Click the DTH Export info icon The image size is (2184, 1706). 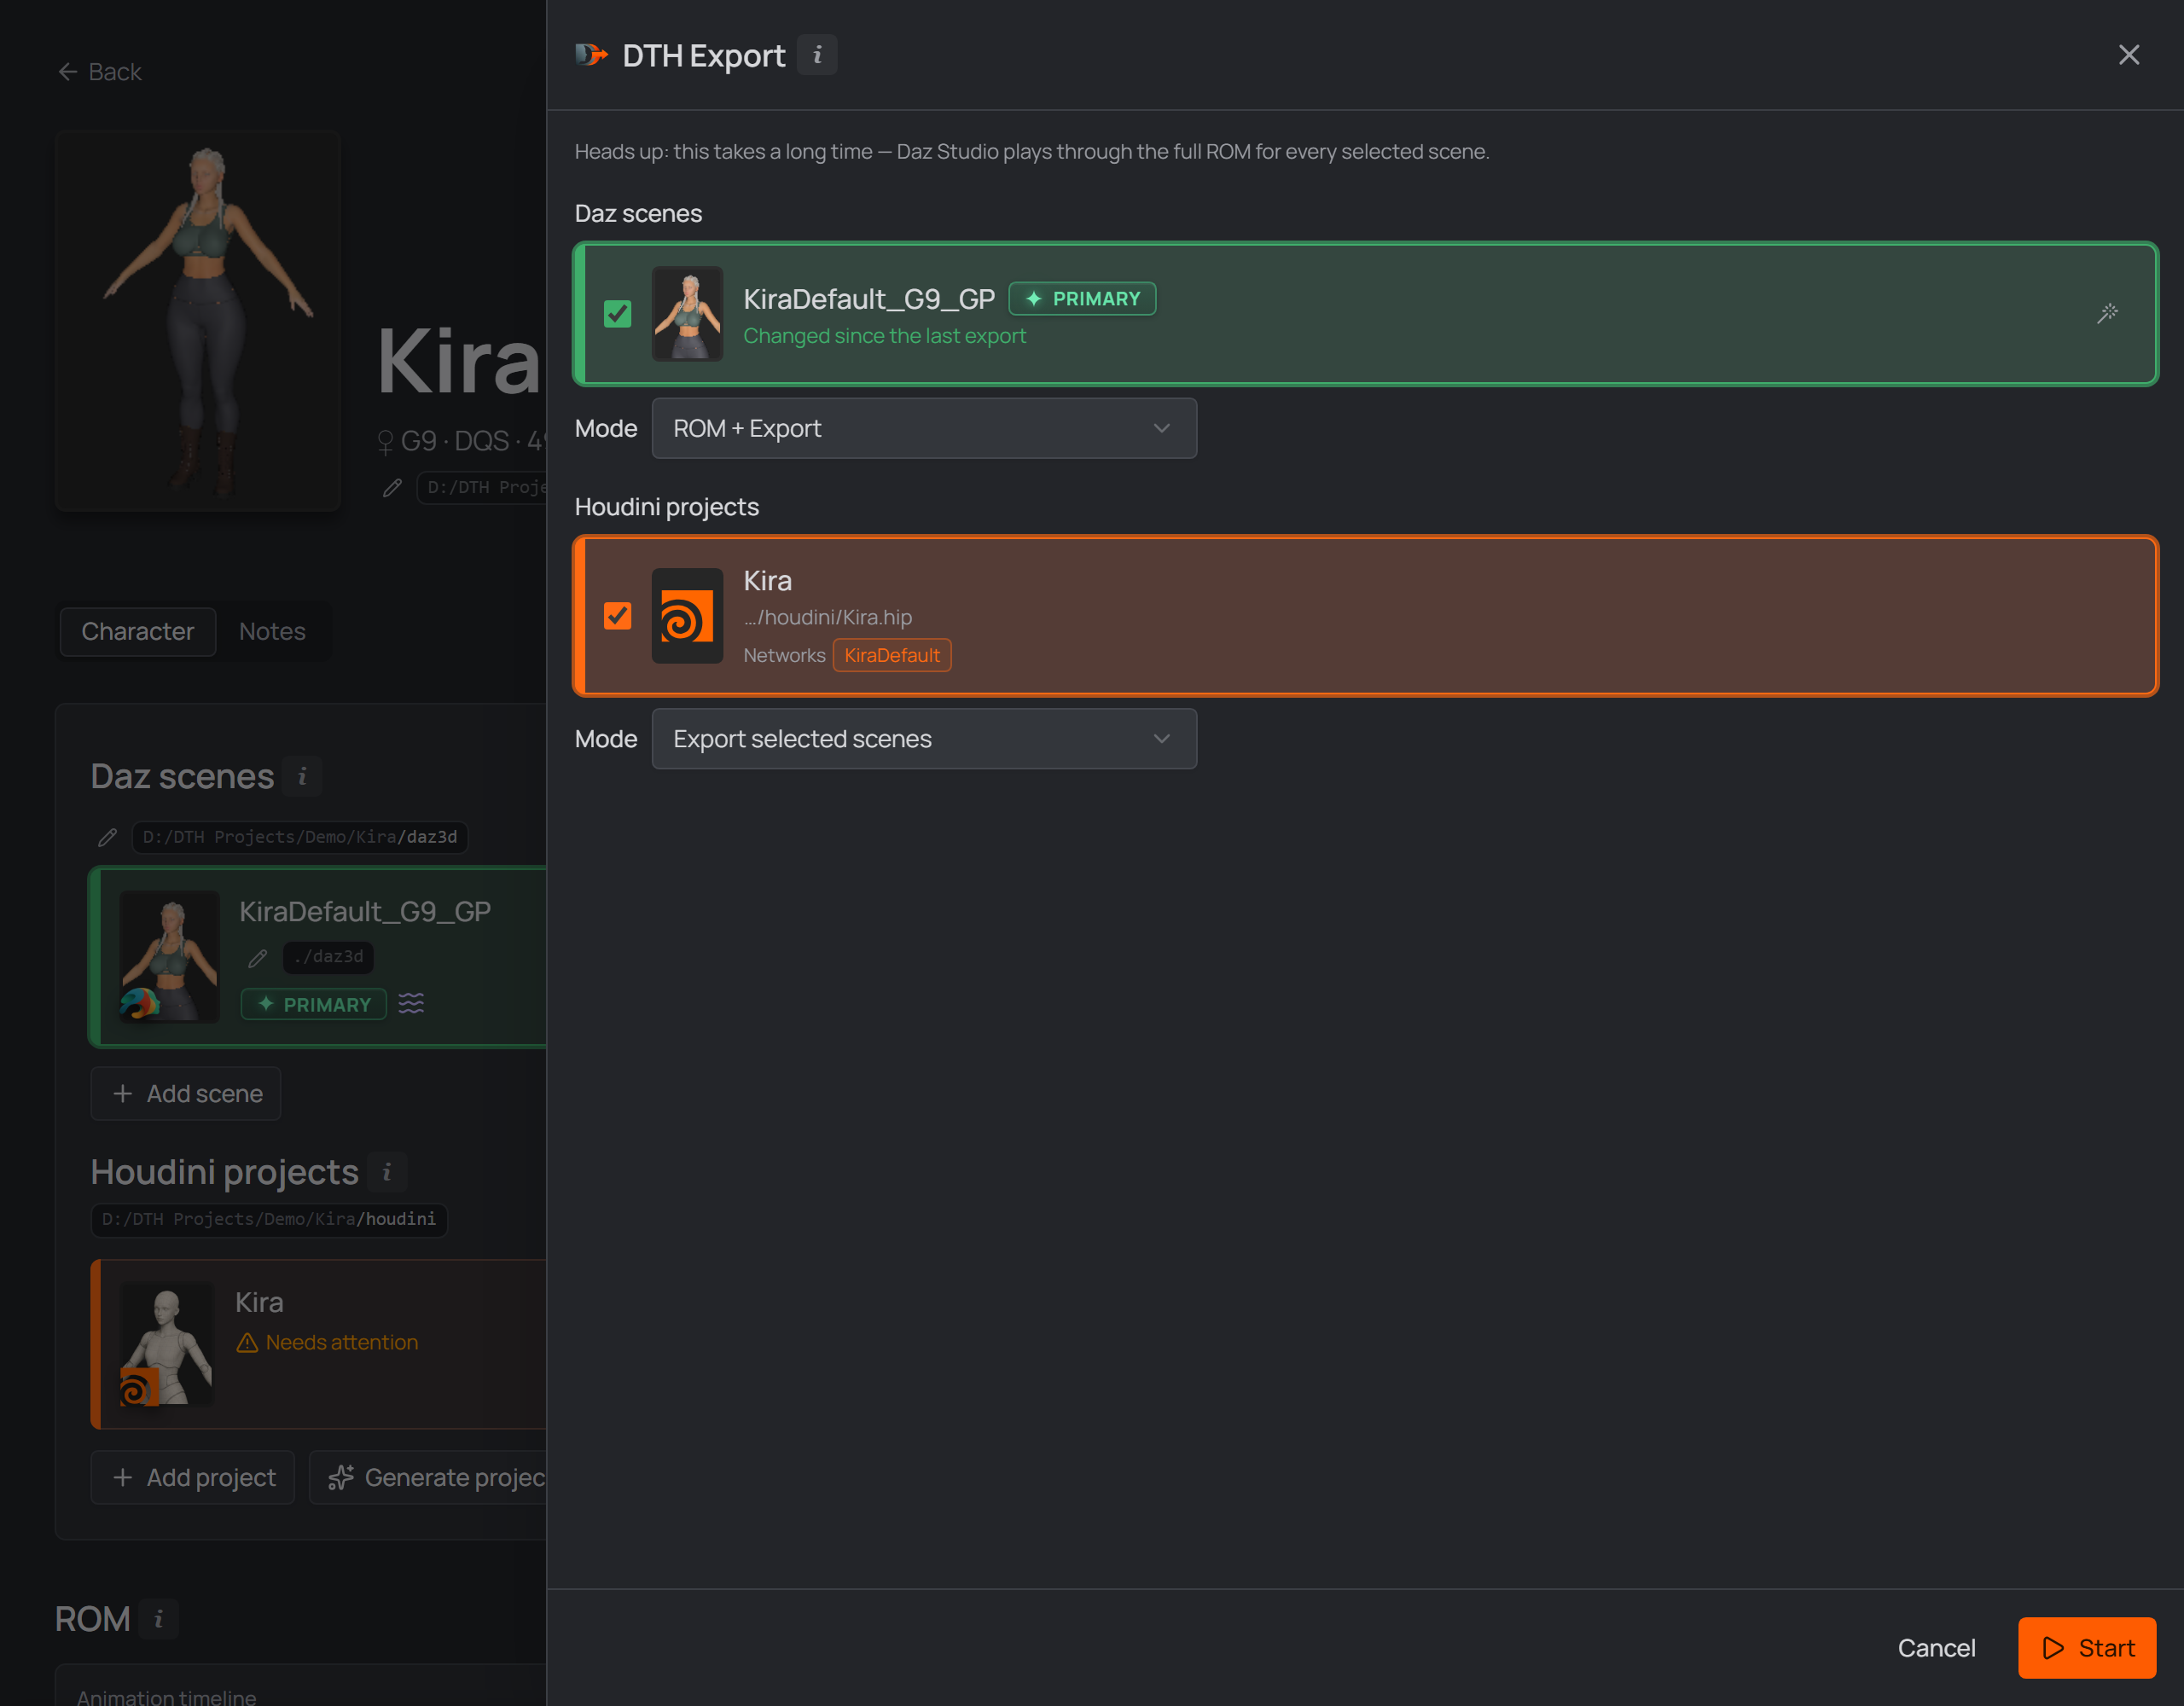coord(817,55)
